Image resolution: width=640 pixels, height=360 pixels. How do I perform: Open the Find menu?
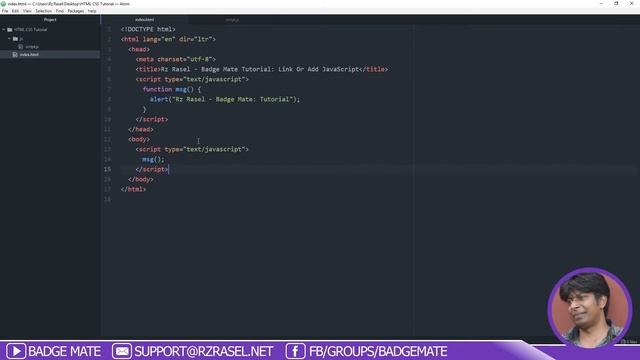(x=60, y=11)
